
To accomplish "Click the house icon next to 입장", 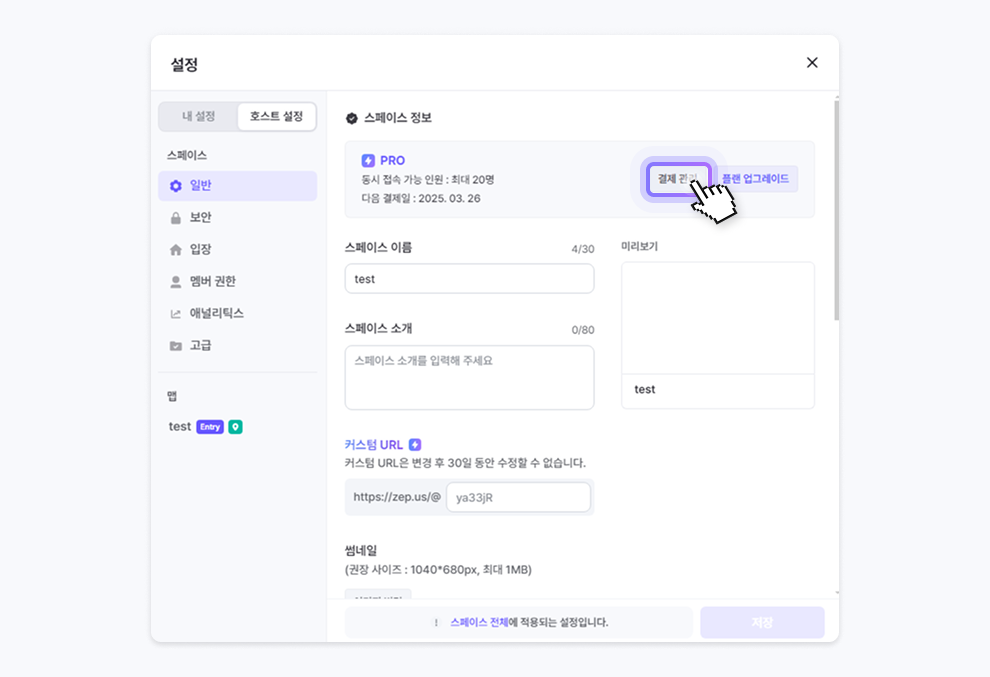I will pyautogui.click(x=176, y=250).
